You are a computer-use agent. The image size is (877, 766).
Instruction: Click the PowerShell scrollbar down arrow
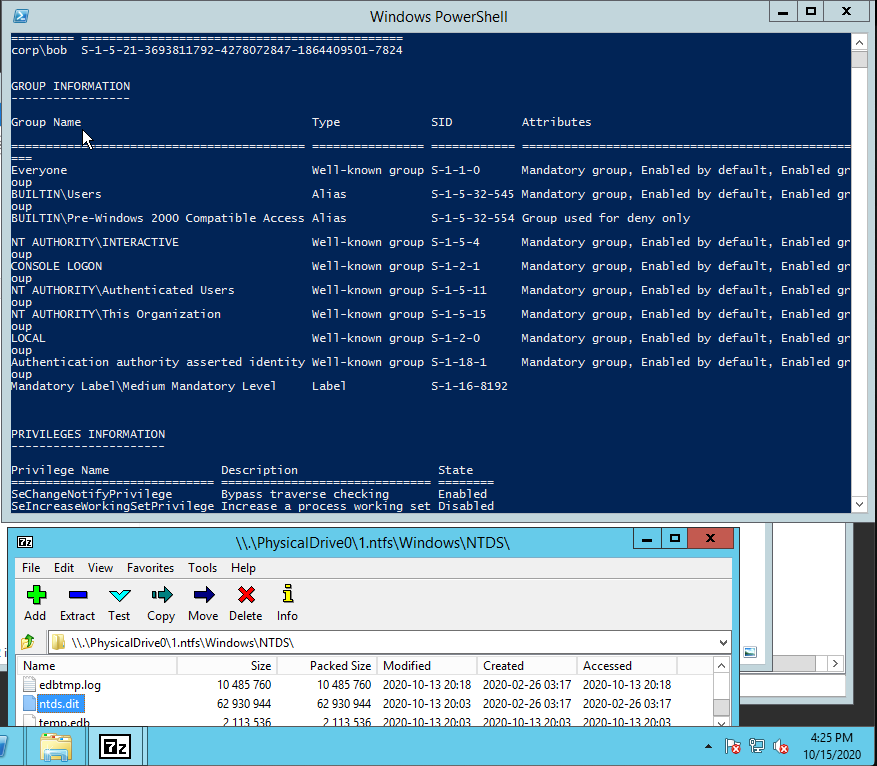[x=859, y=504]
